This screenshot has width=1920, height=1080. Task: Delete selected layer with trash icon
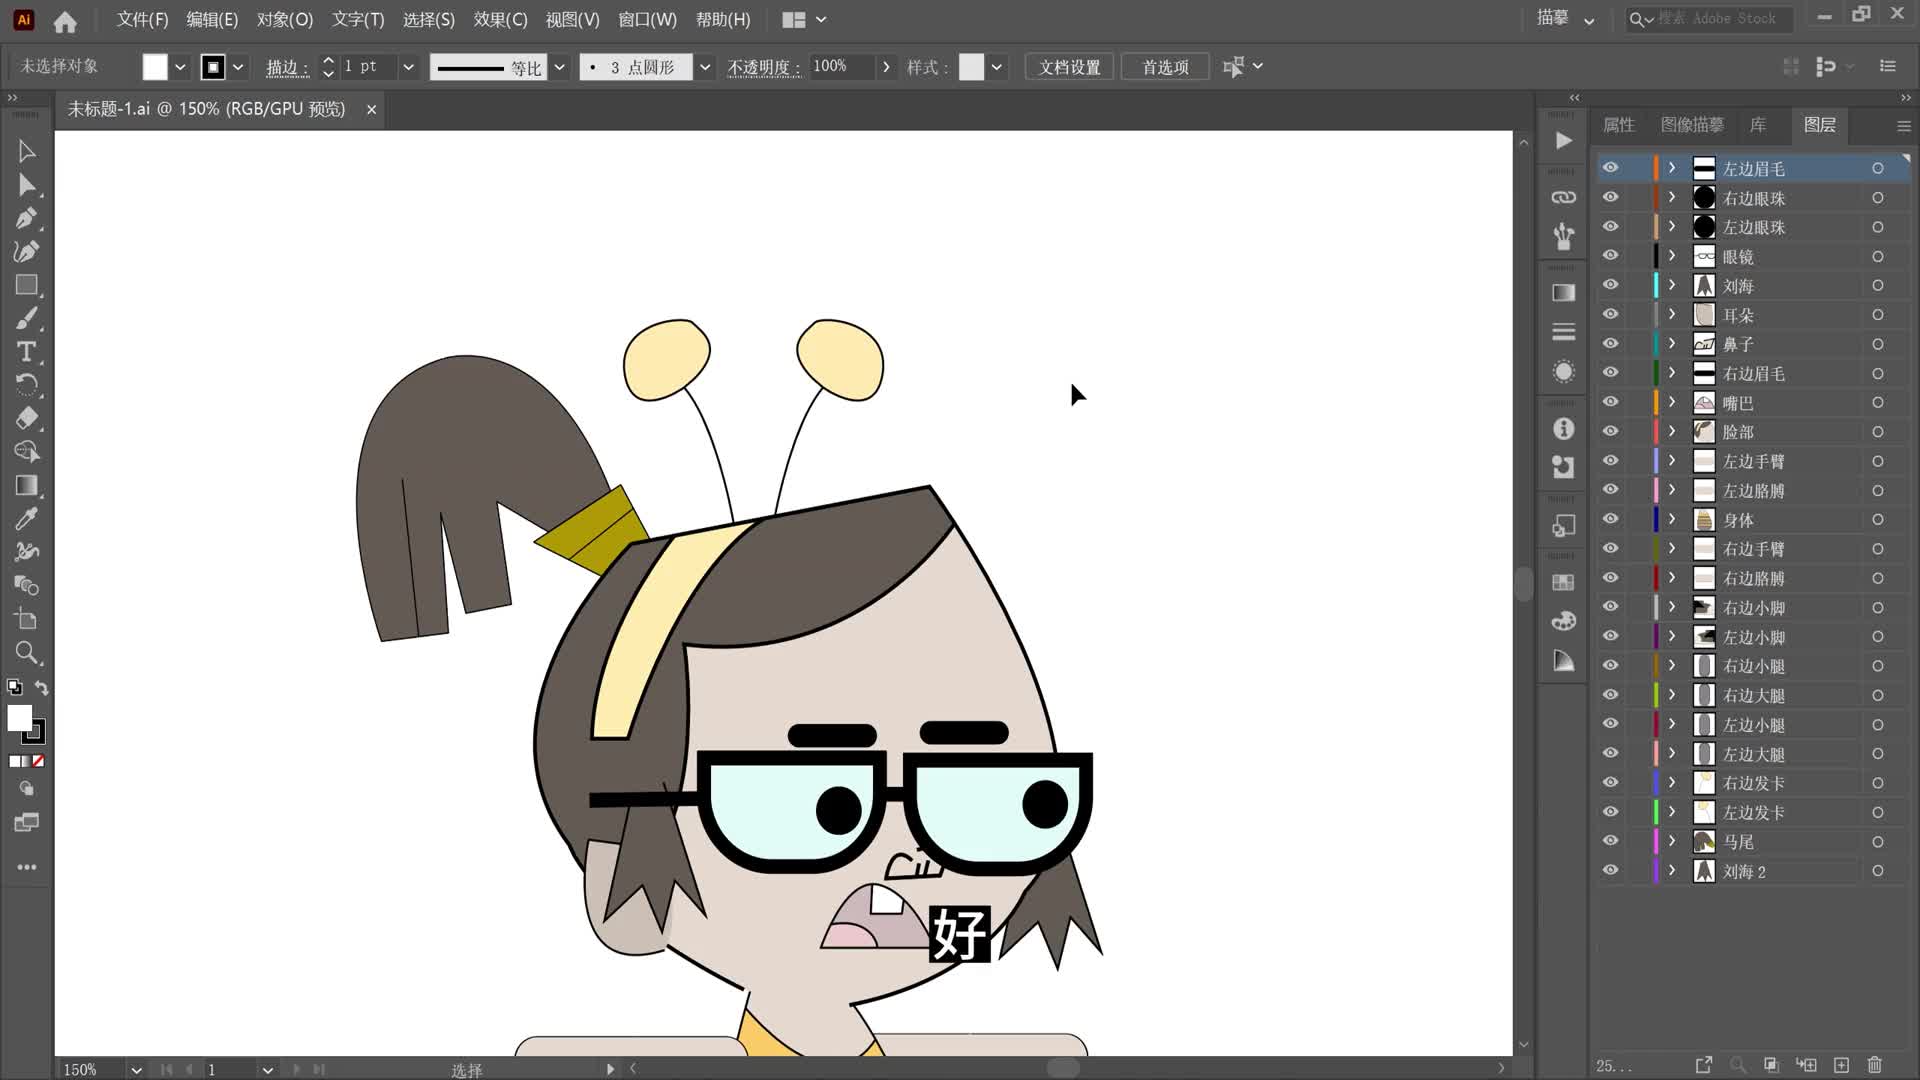click(x=1875, y=1065)
